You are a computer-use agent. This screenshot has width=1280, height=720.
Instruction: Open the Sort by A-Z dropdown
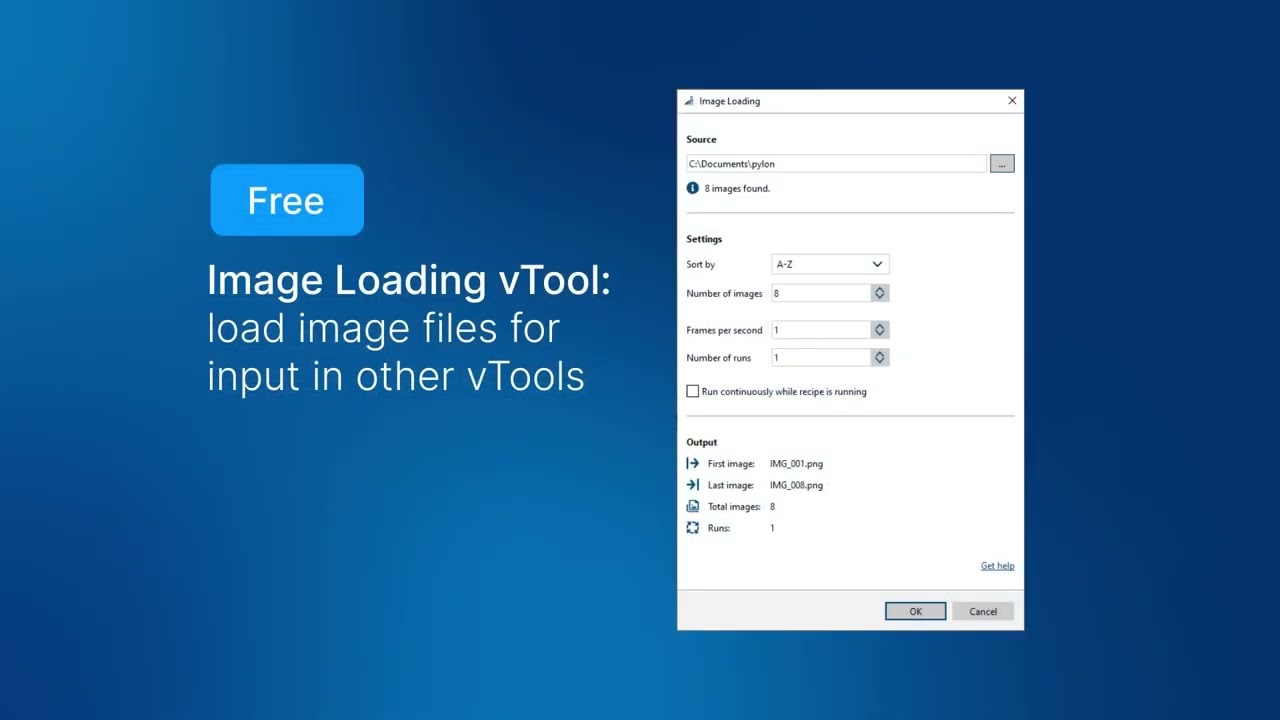[830, 265]
